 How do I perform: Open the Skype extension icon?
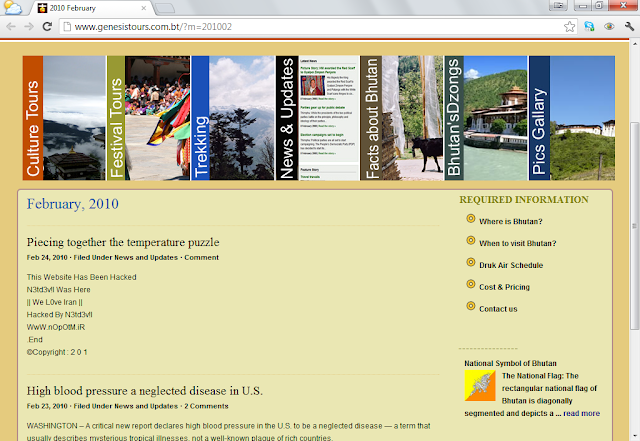tap(589, 27)
